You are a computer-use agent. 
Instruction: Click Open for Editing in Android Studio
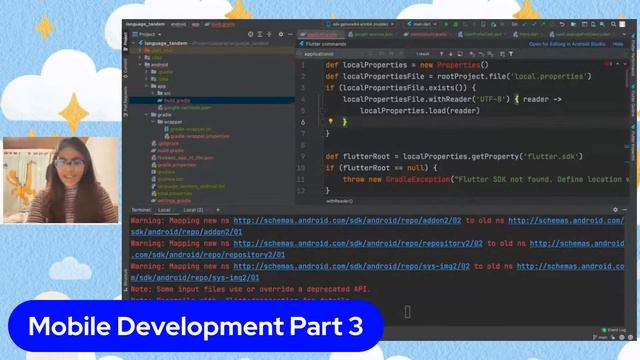[x=567, y=44]
